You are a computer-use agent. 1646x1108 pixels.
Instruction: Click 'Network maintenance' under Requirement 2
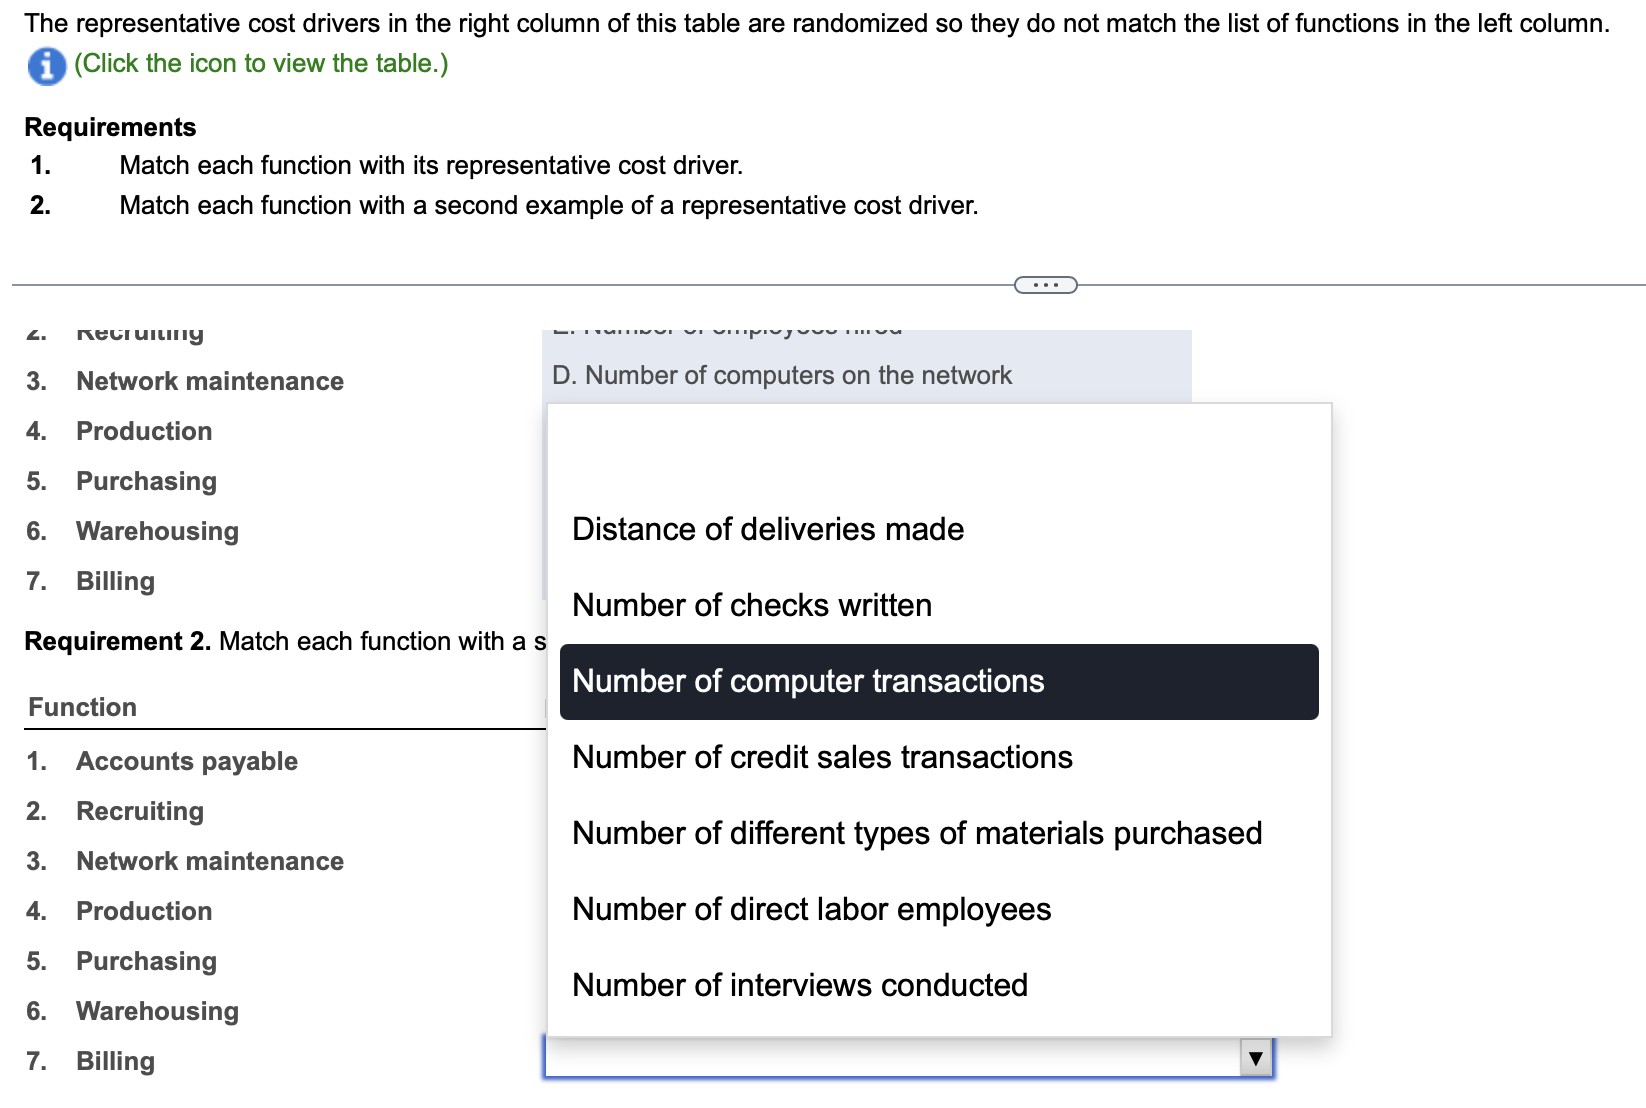click(208, 861)
